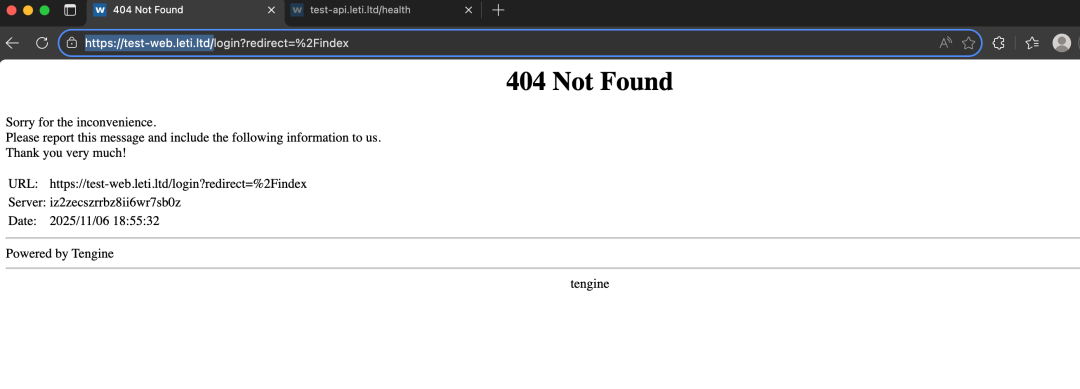Maximize window with green button
The image size is (1080, 389).
(44, 10)
